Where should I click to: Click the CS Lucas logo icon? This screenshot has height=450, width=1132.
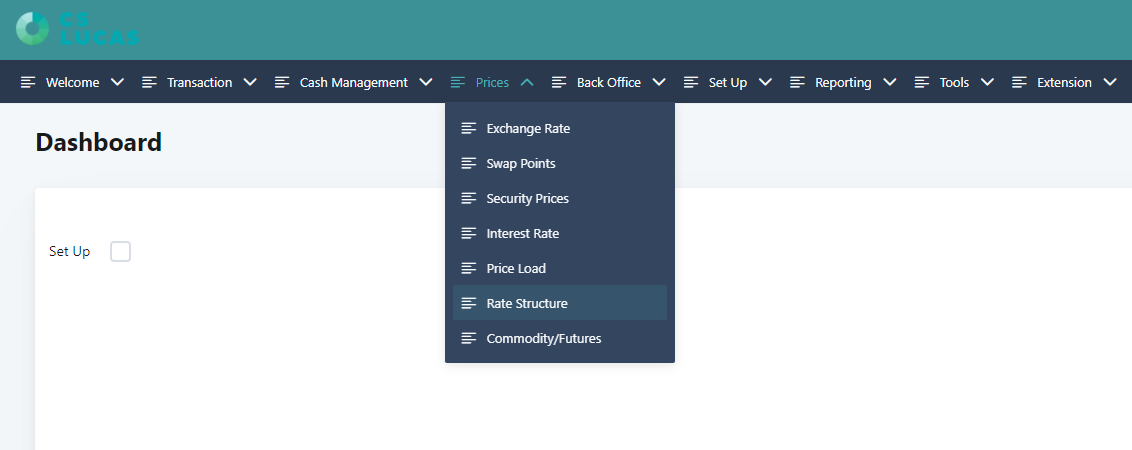click(x=32, y=29)
